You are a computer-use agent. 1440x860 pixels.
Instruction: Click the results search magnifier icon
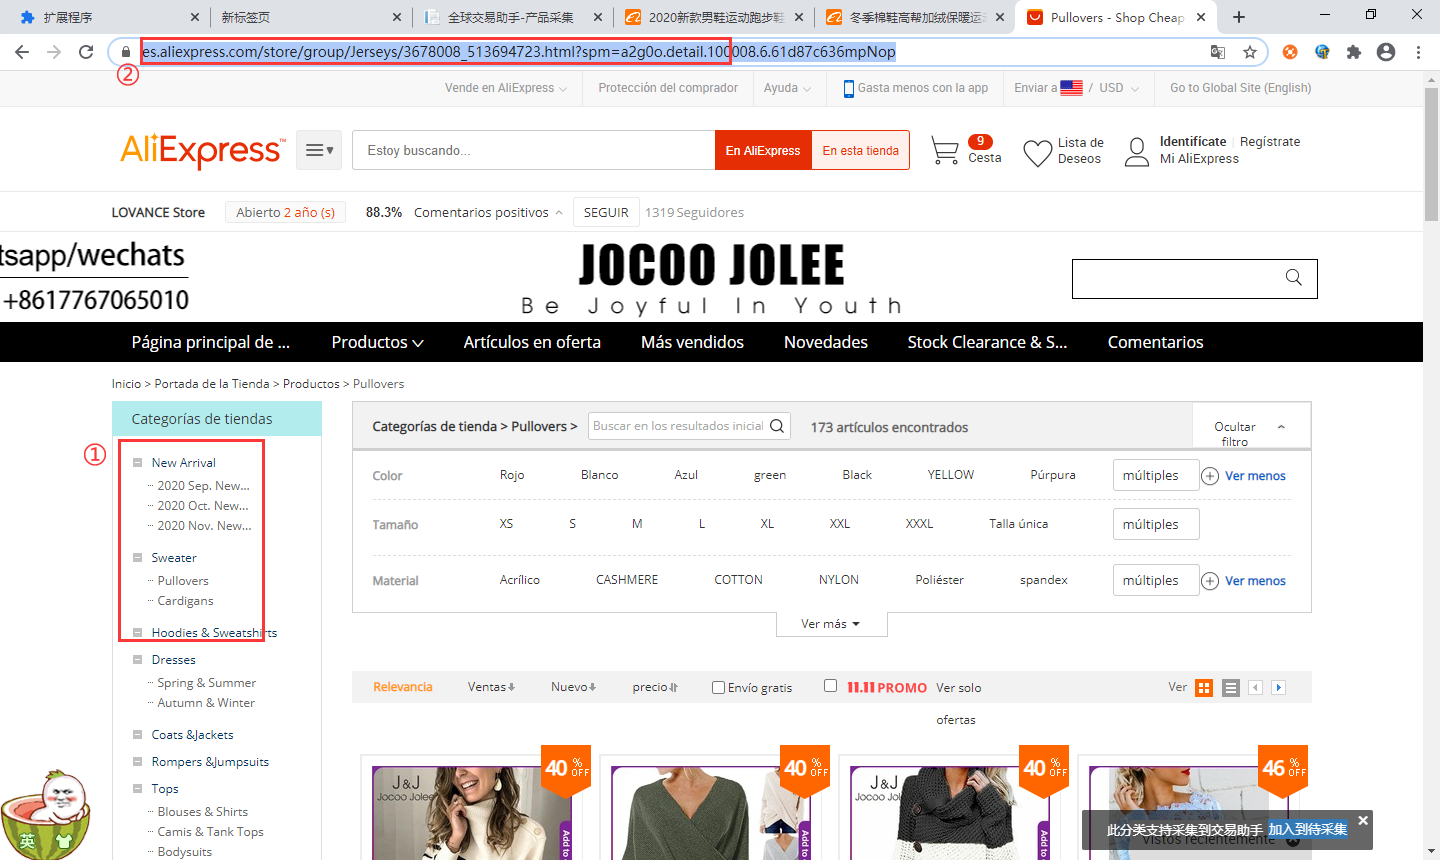point(777,426)
